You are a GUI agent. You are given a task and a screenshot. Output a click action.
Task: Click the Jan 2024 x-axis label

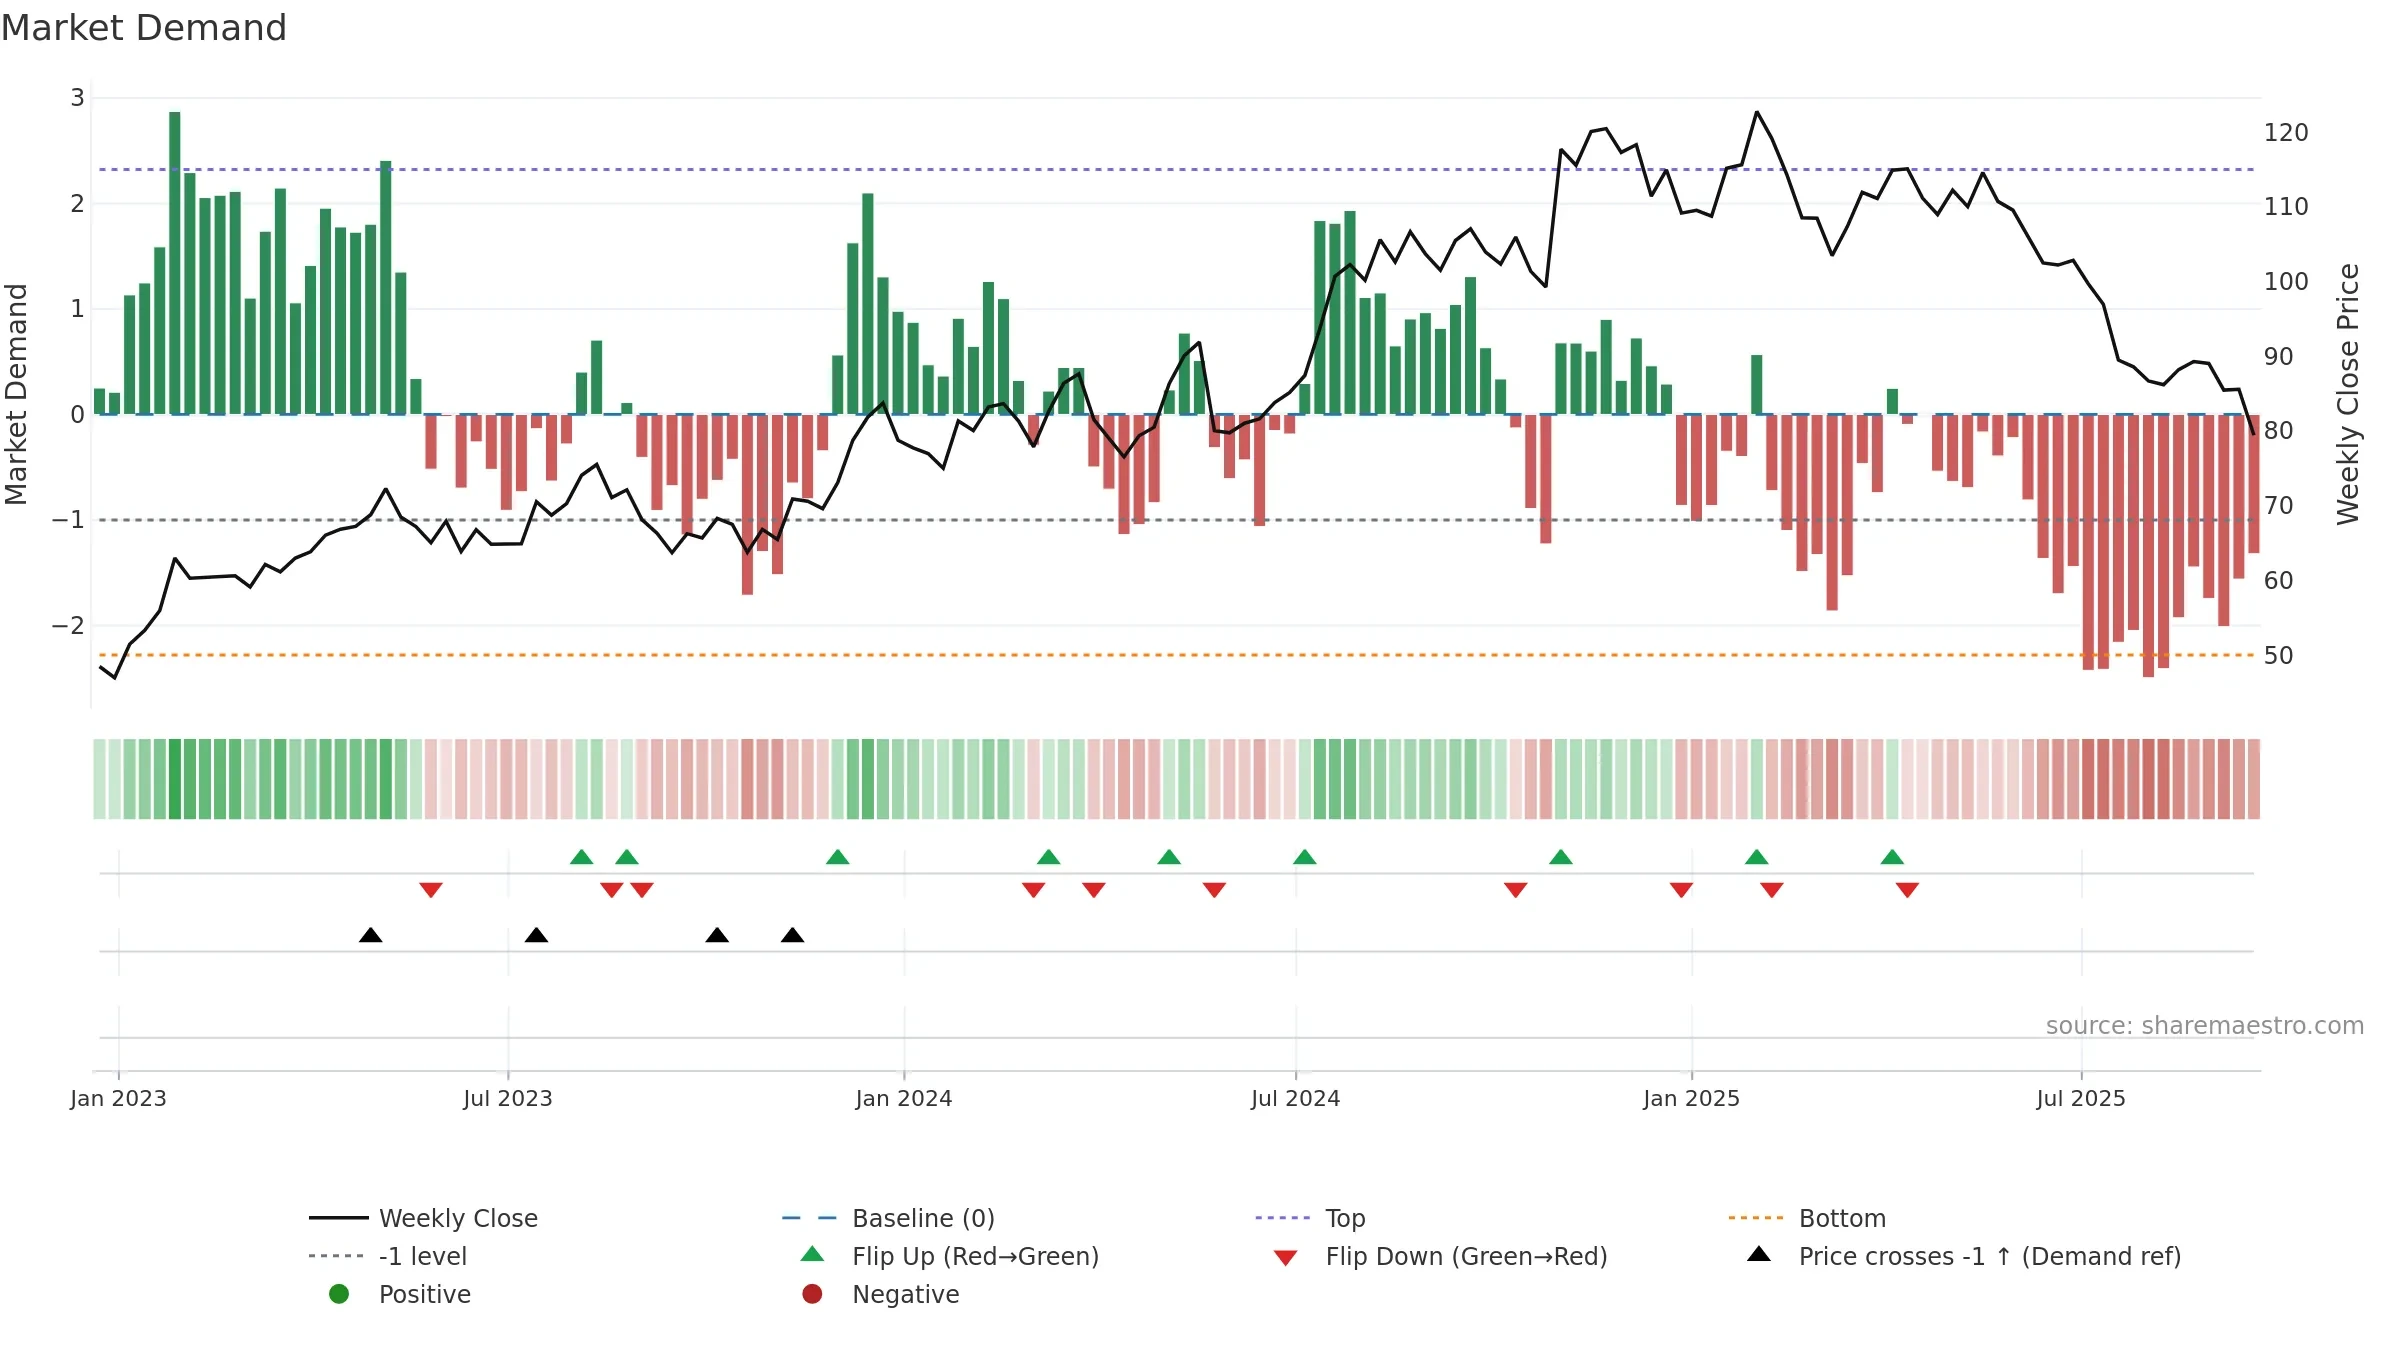coord(904,1098)
